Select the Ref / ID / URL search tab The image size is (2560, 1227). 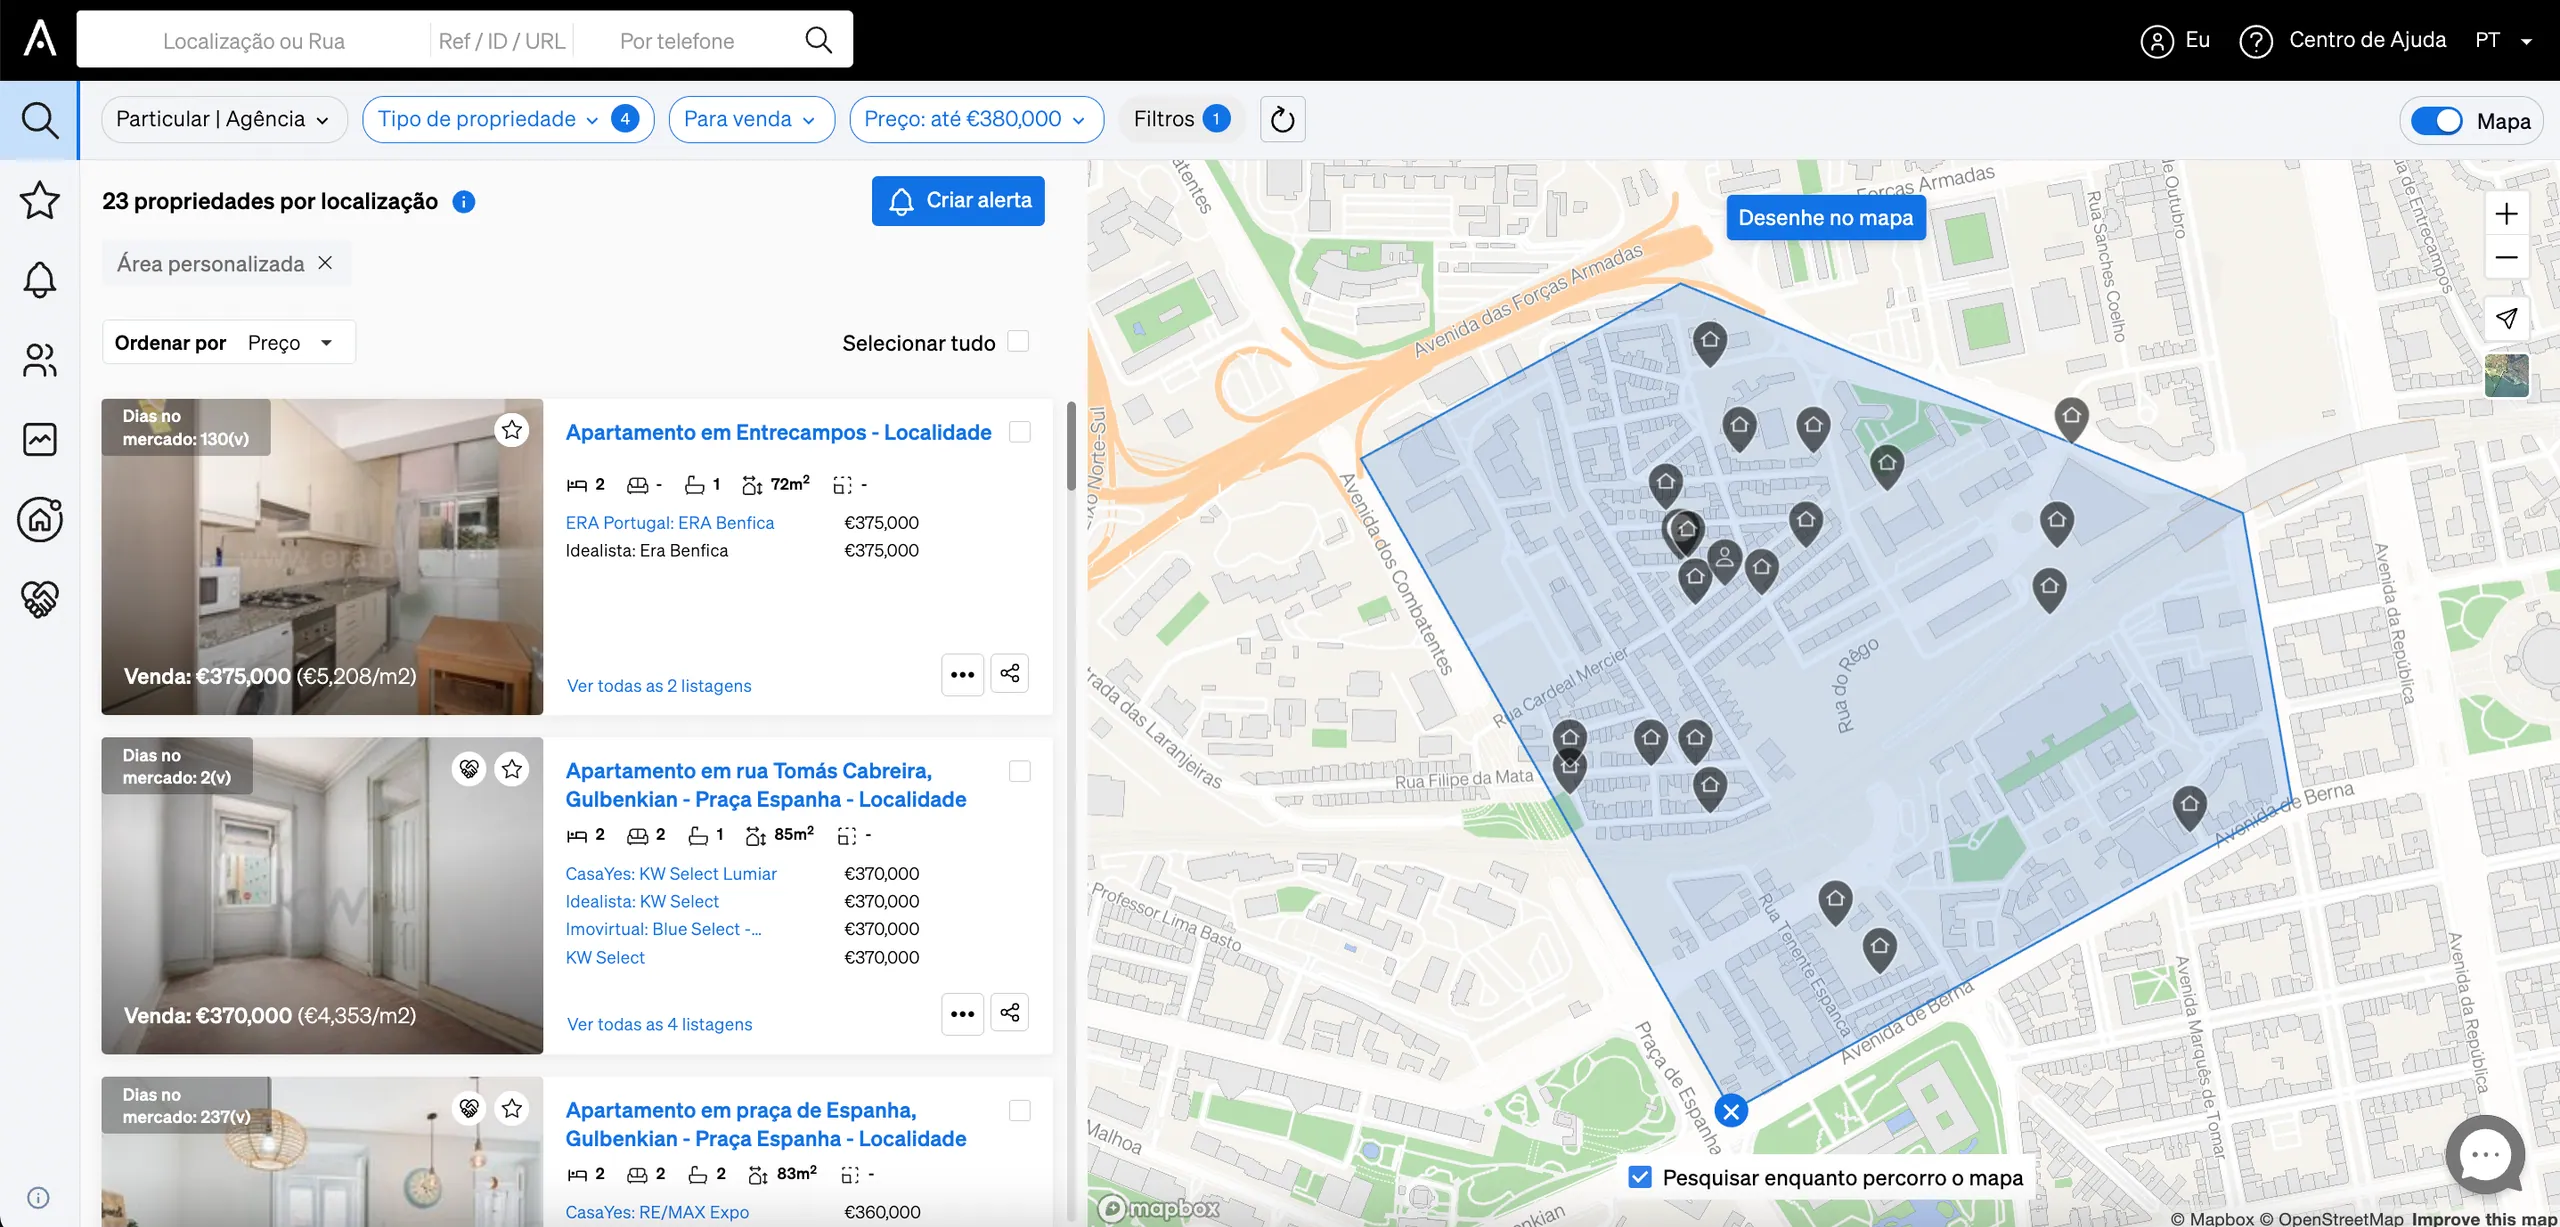pyautogui.click(x=501, y=40)
